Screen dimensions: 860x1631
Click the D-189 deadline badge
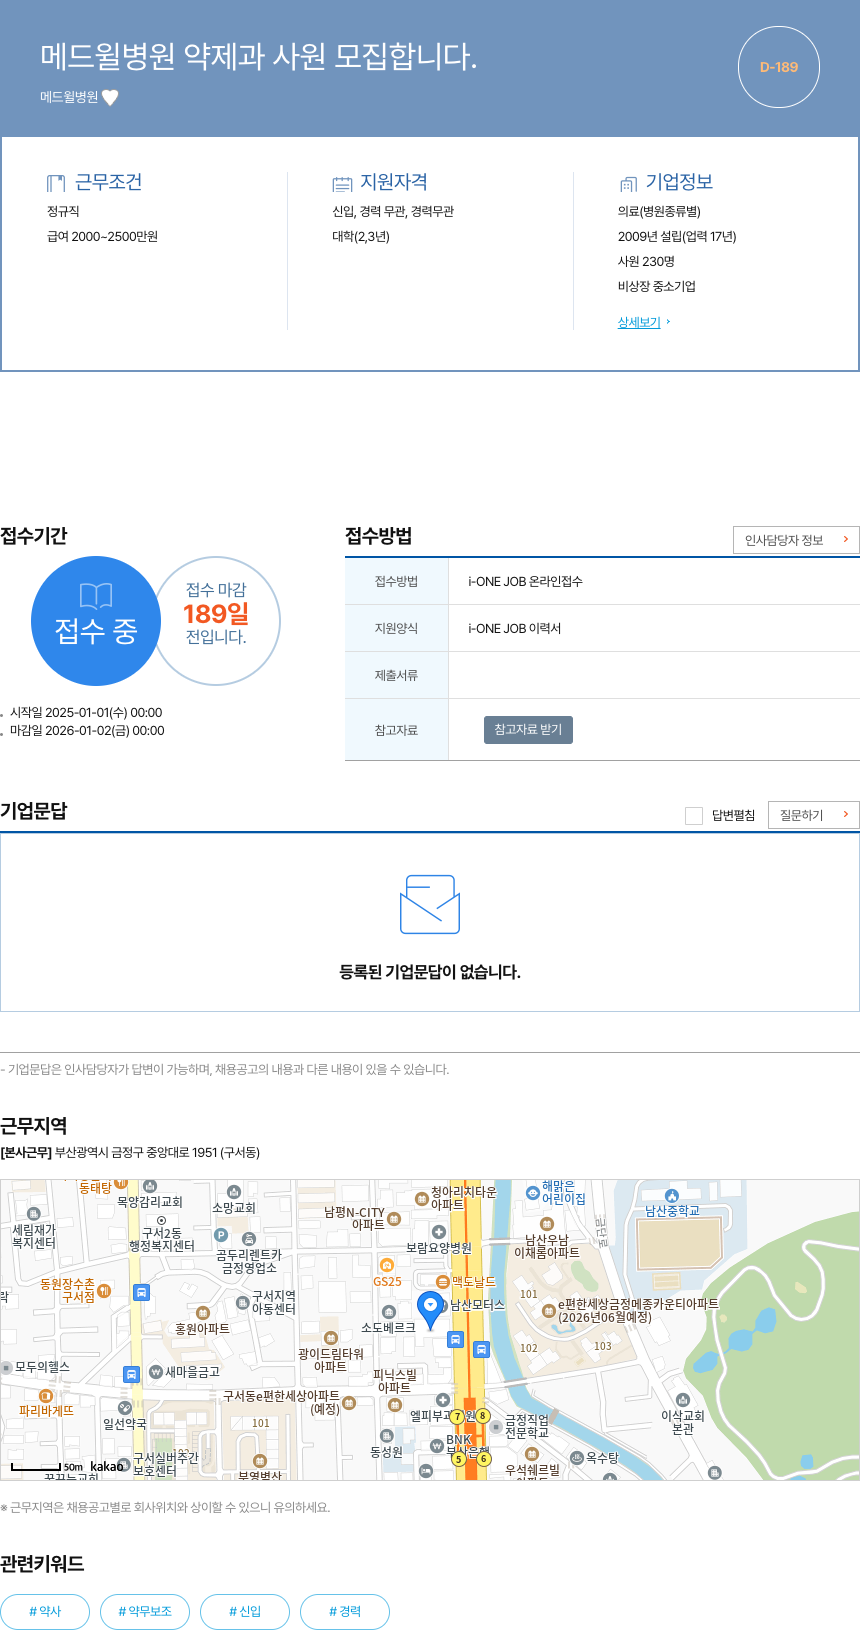coord(779,67)
